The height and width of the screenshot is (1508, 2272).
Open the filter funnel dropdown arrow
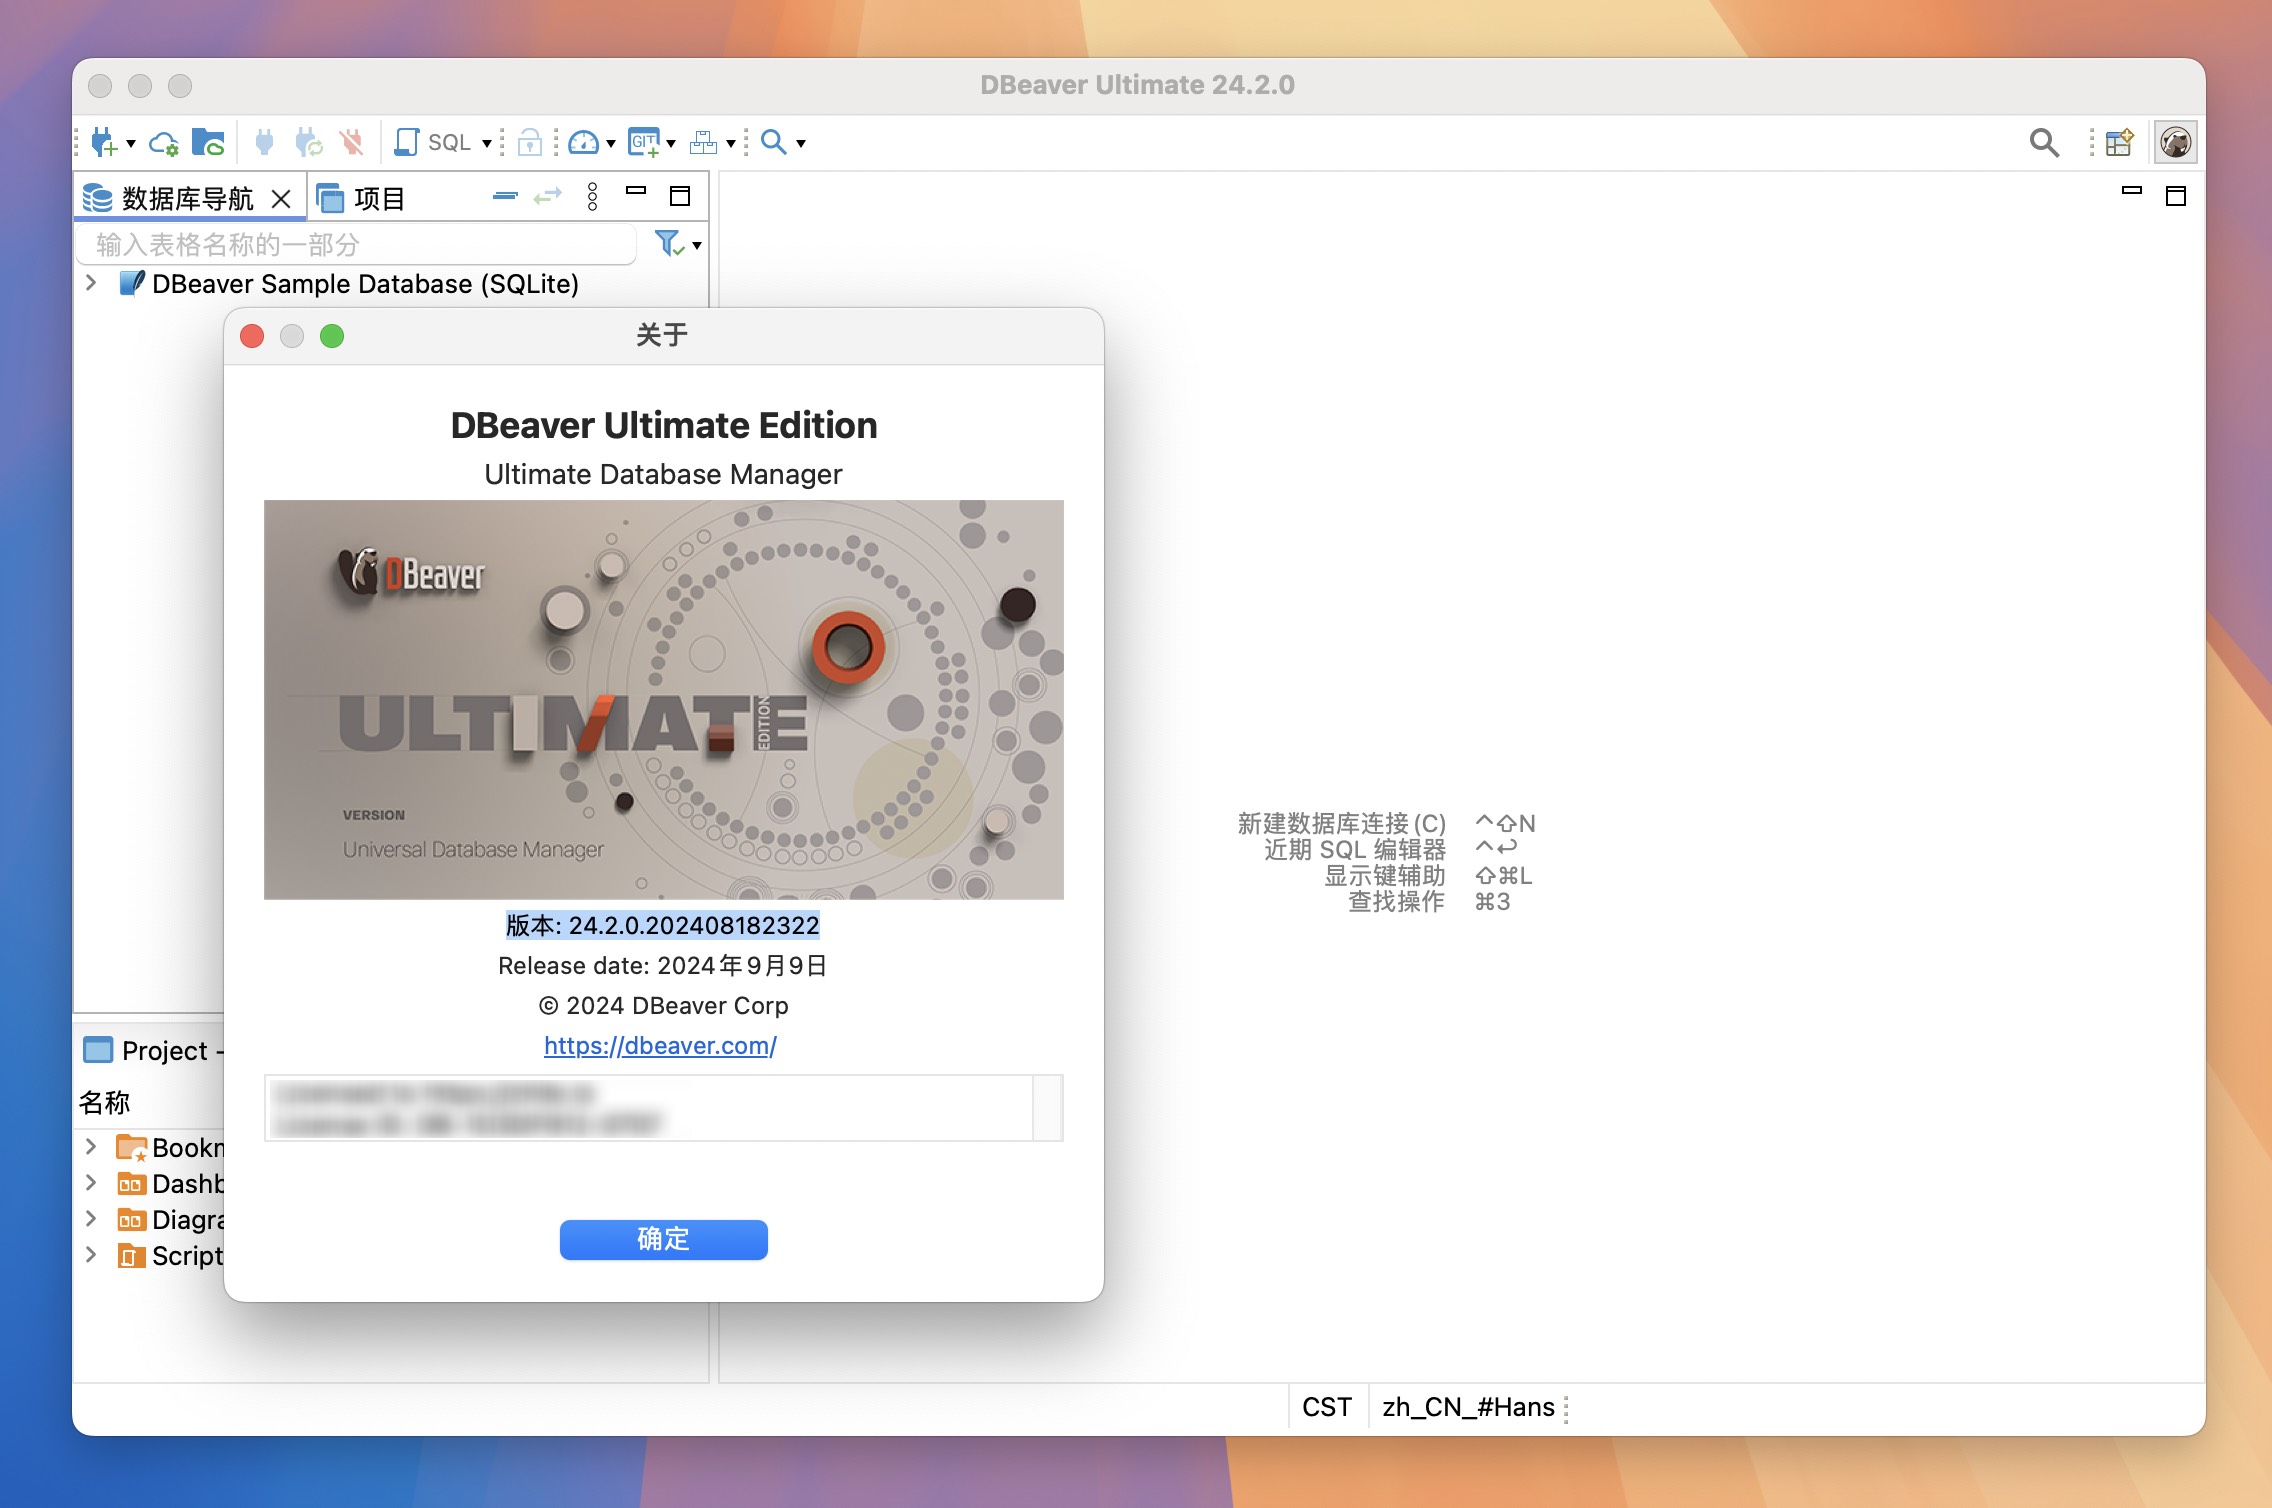pos(697,245)
